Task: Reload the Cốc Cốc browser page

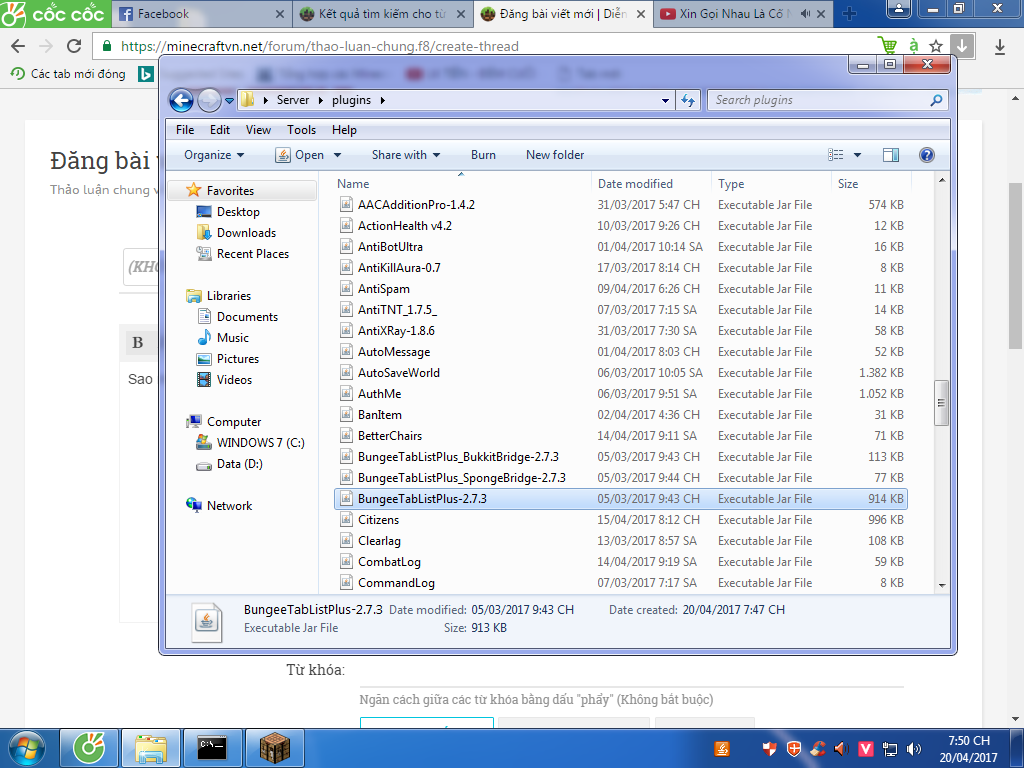Action: 74,46
